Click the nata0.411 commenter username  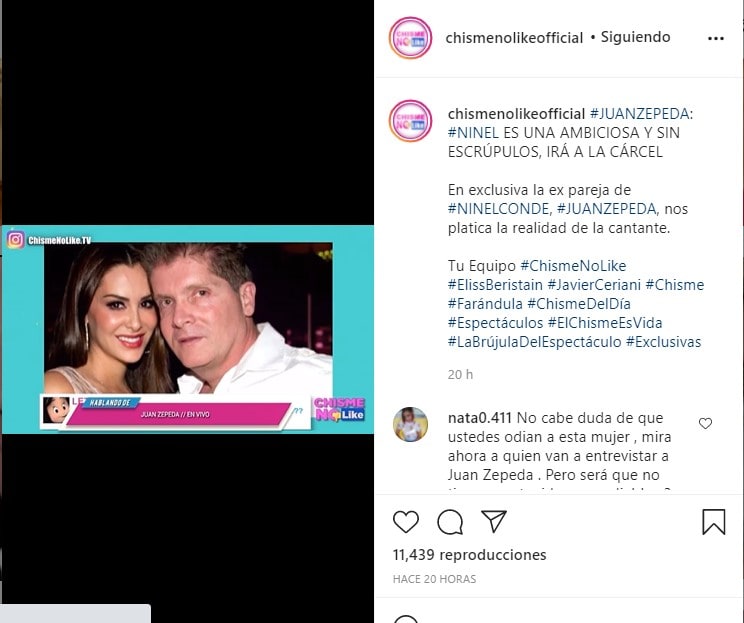pos(480,418)
